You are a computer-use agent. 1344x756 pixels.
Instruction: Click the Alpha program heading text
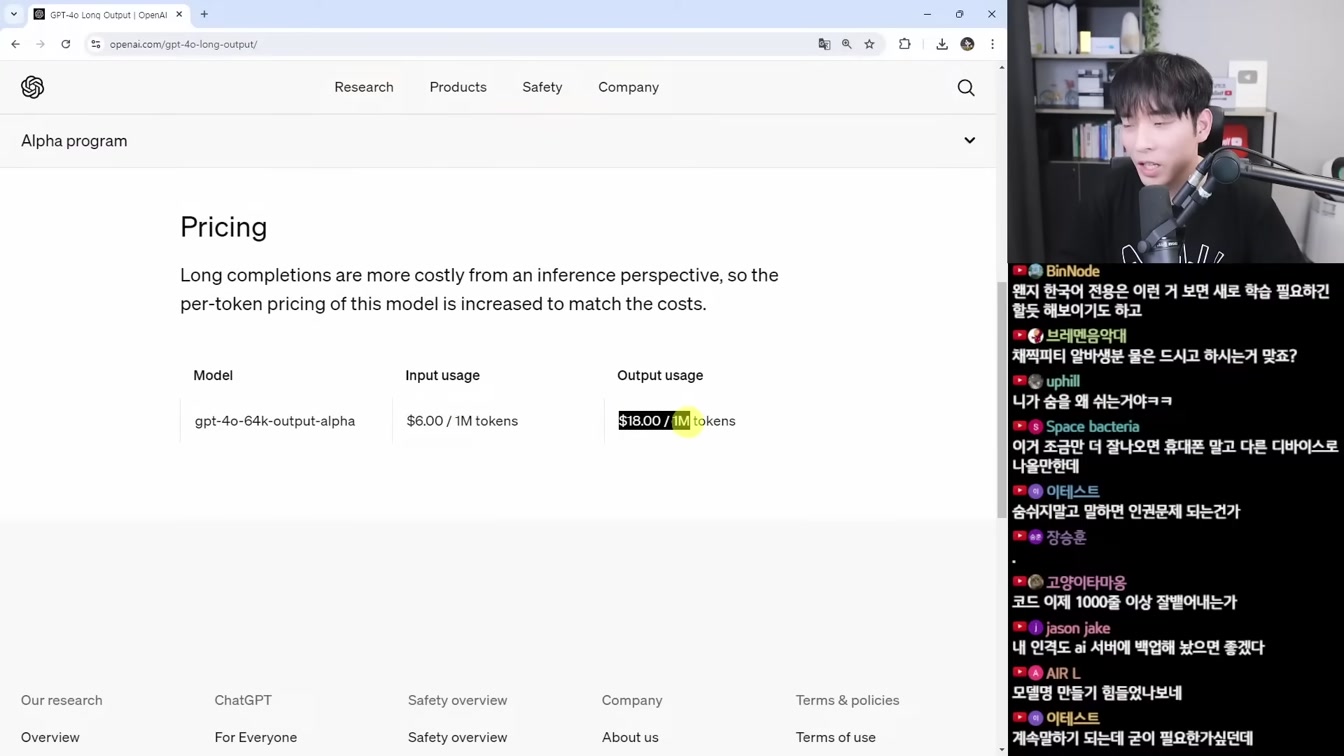pyautogui.click(x=74, y=141)
